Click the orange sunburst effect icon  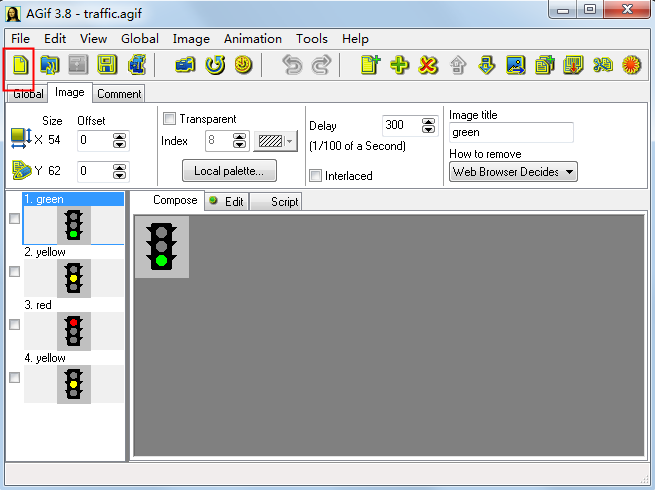631,65
